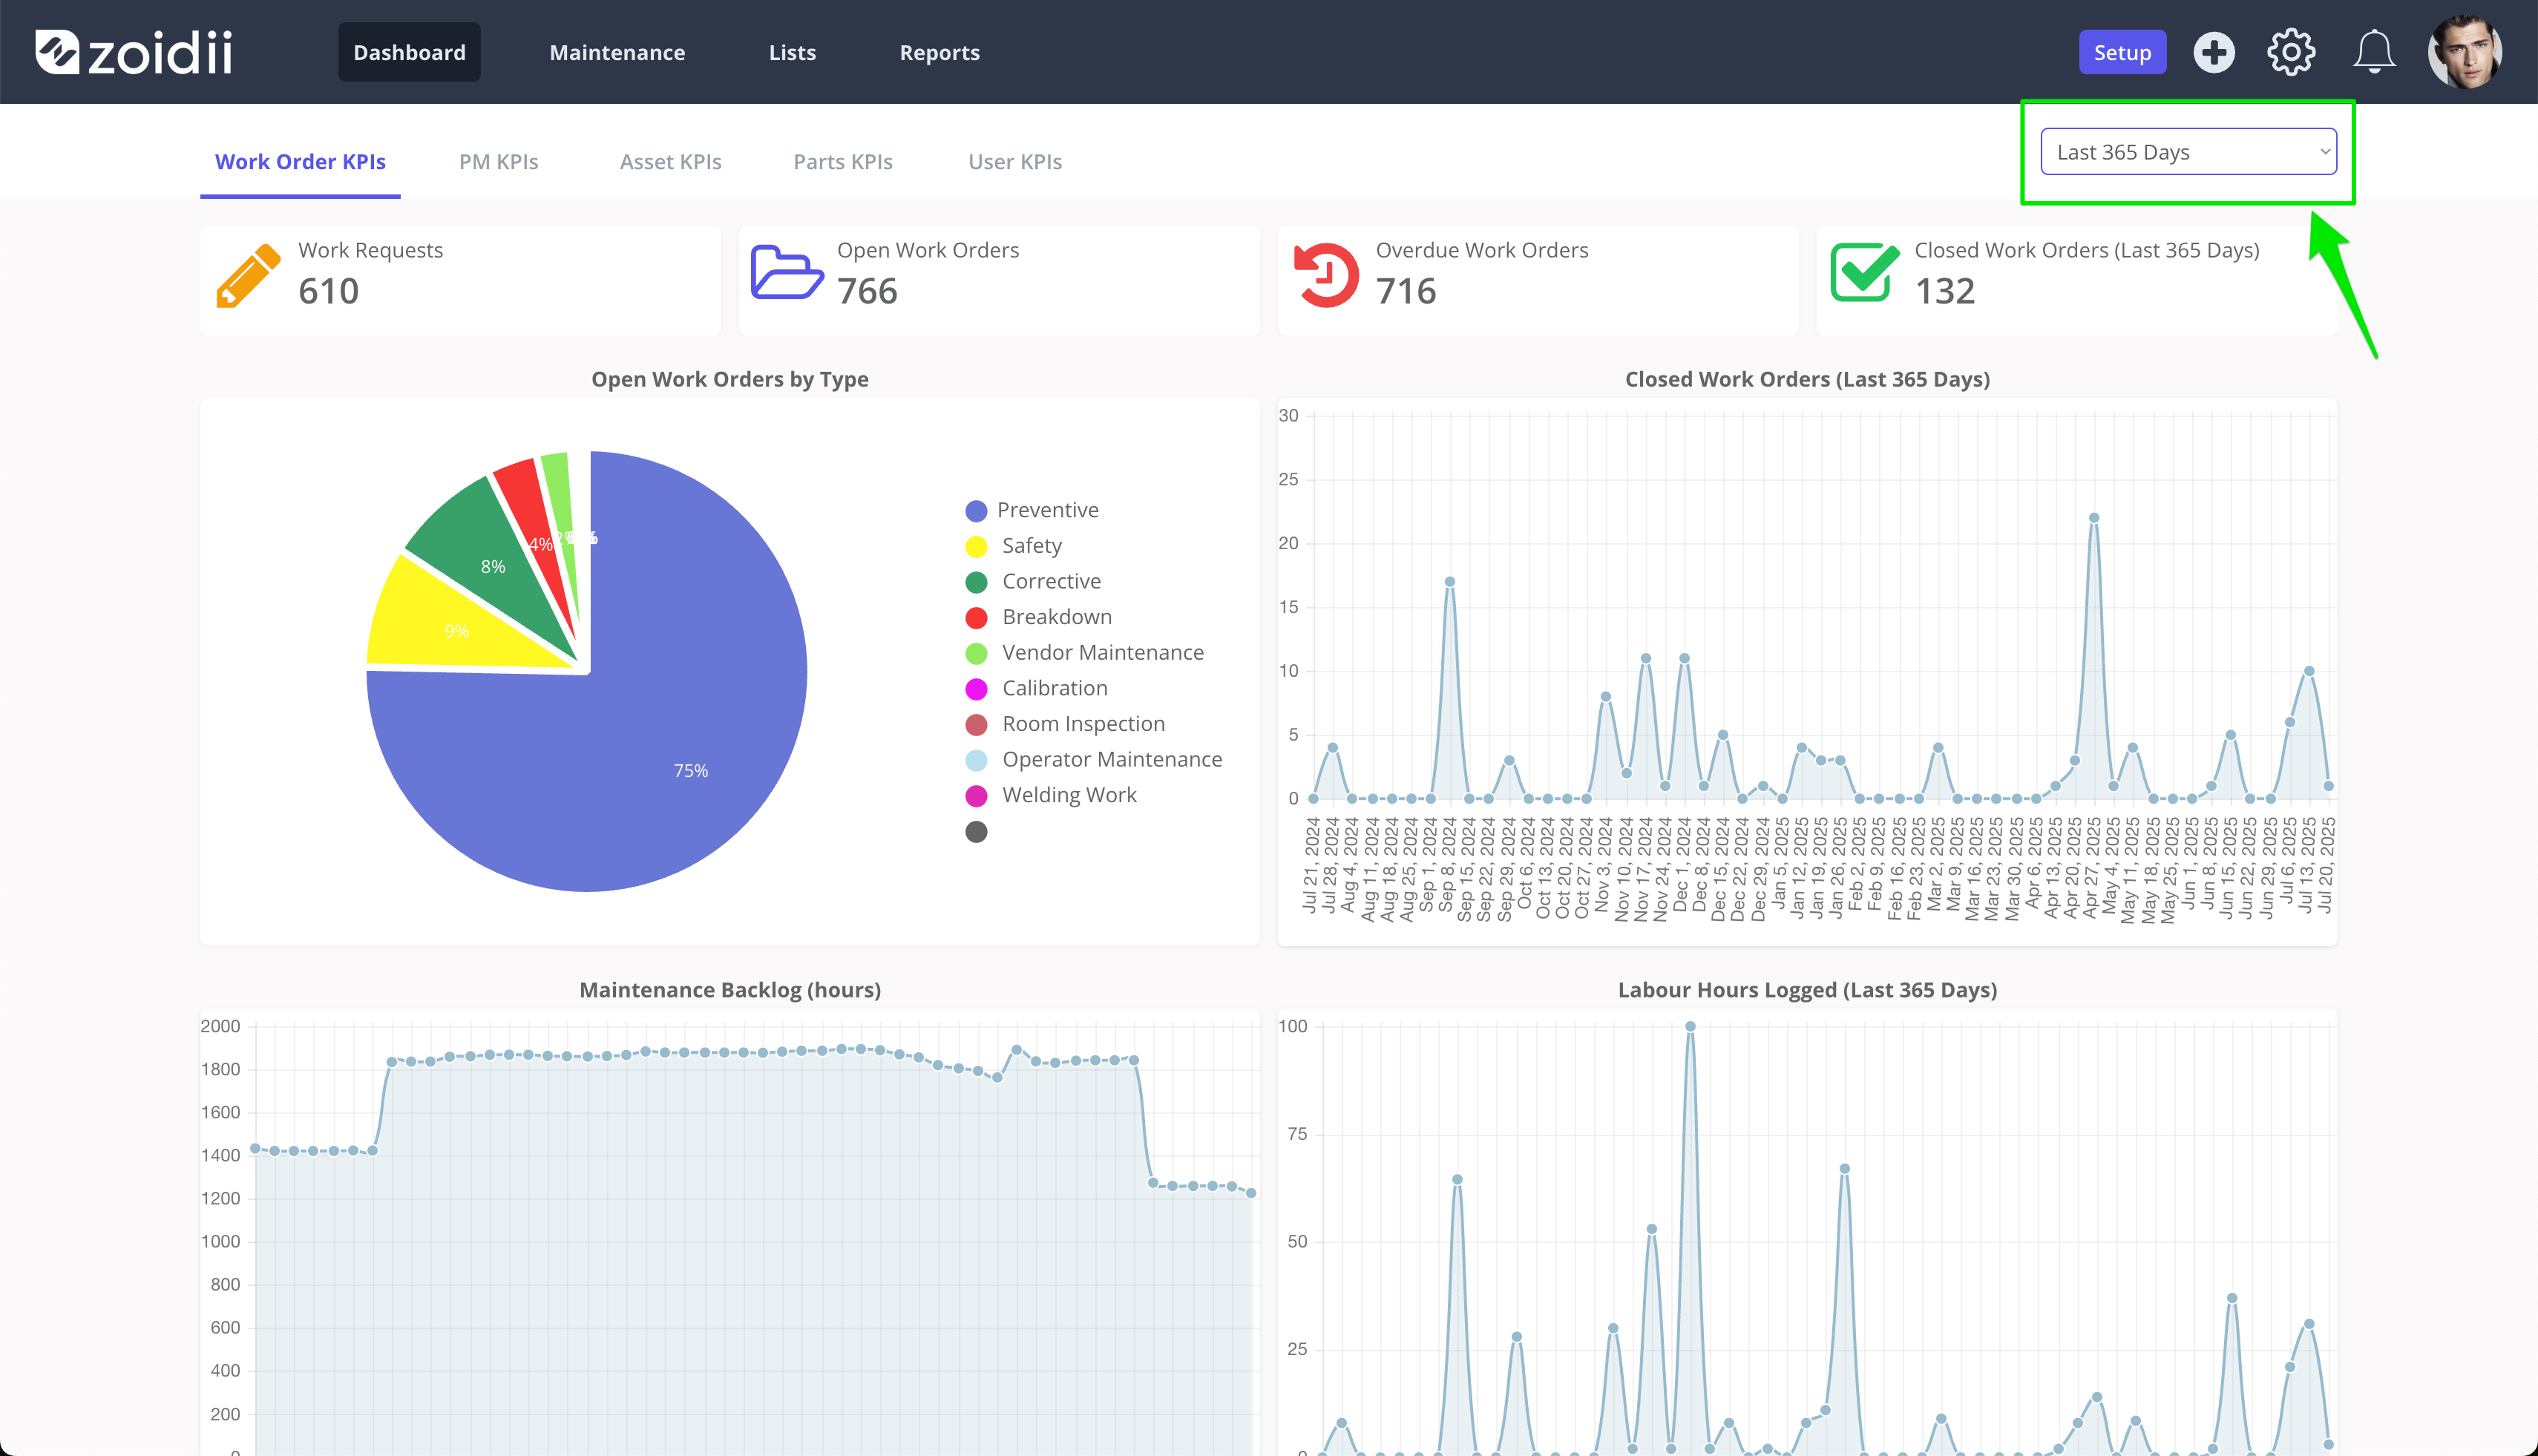Click the Work Requests 610 value
2538x1456 pixels.
point(328,292)
